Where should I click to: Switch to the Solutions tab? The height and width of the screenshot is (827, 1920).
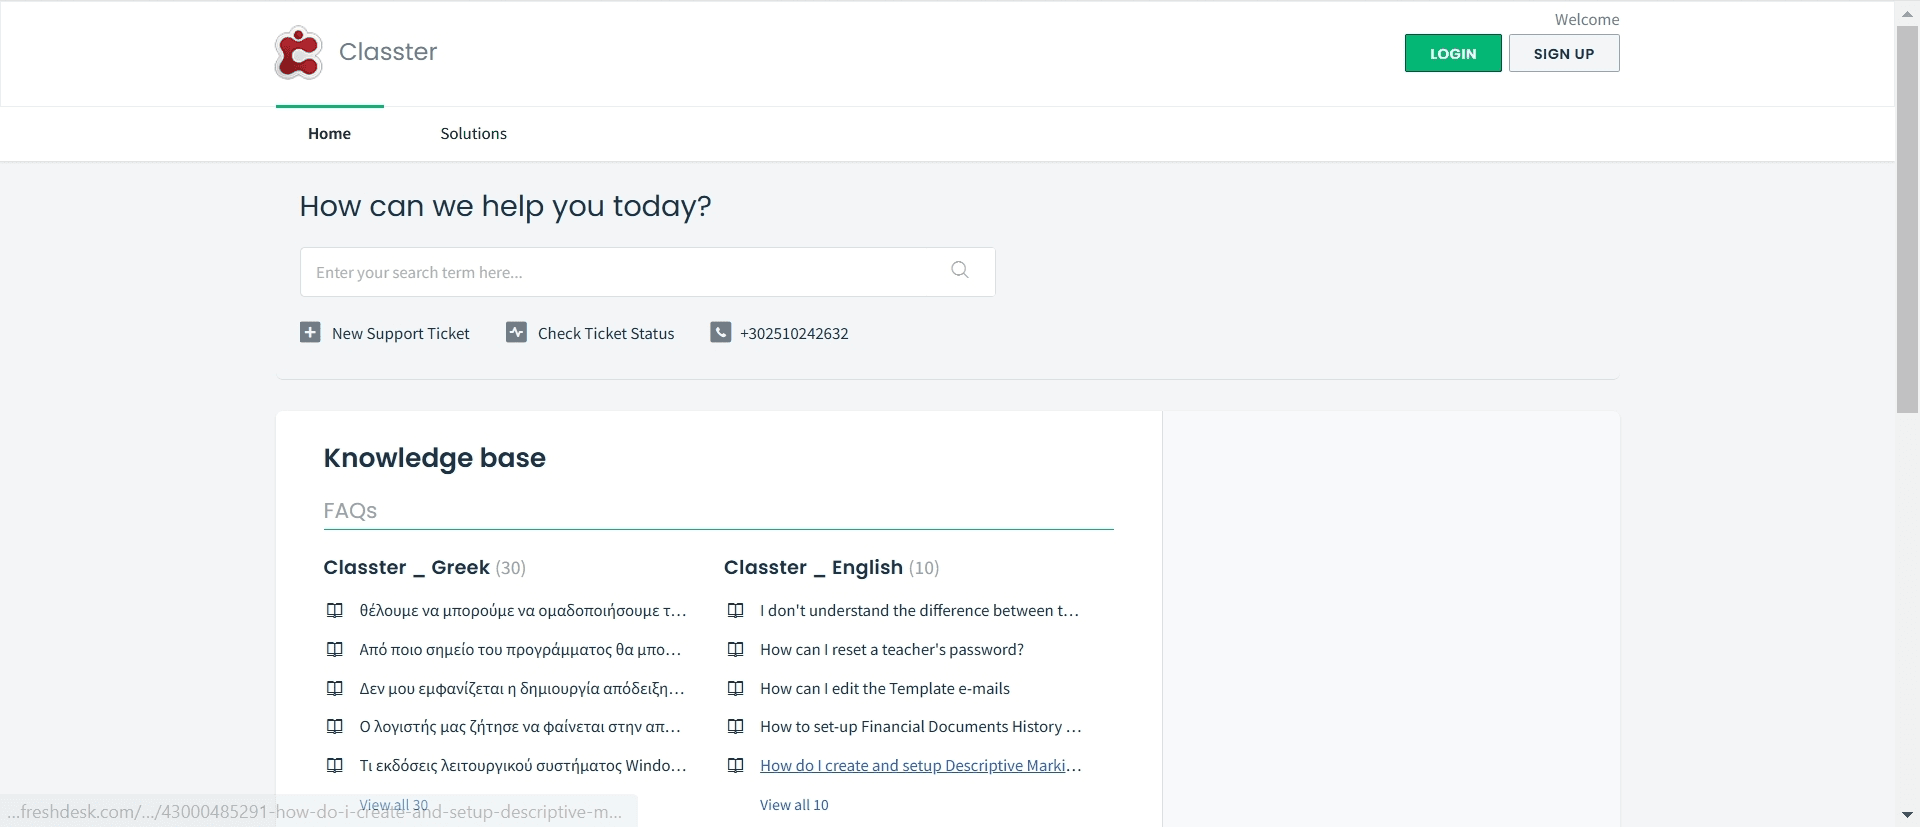pos(473,133)
